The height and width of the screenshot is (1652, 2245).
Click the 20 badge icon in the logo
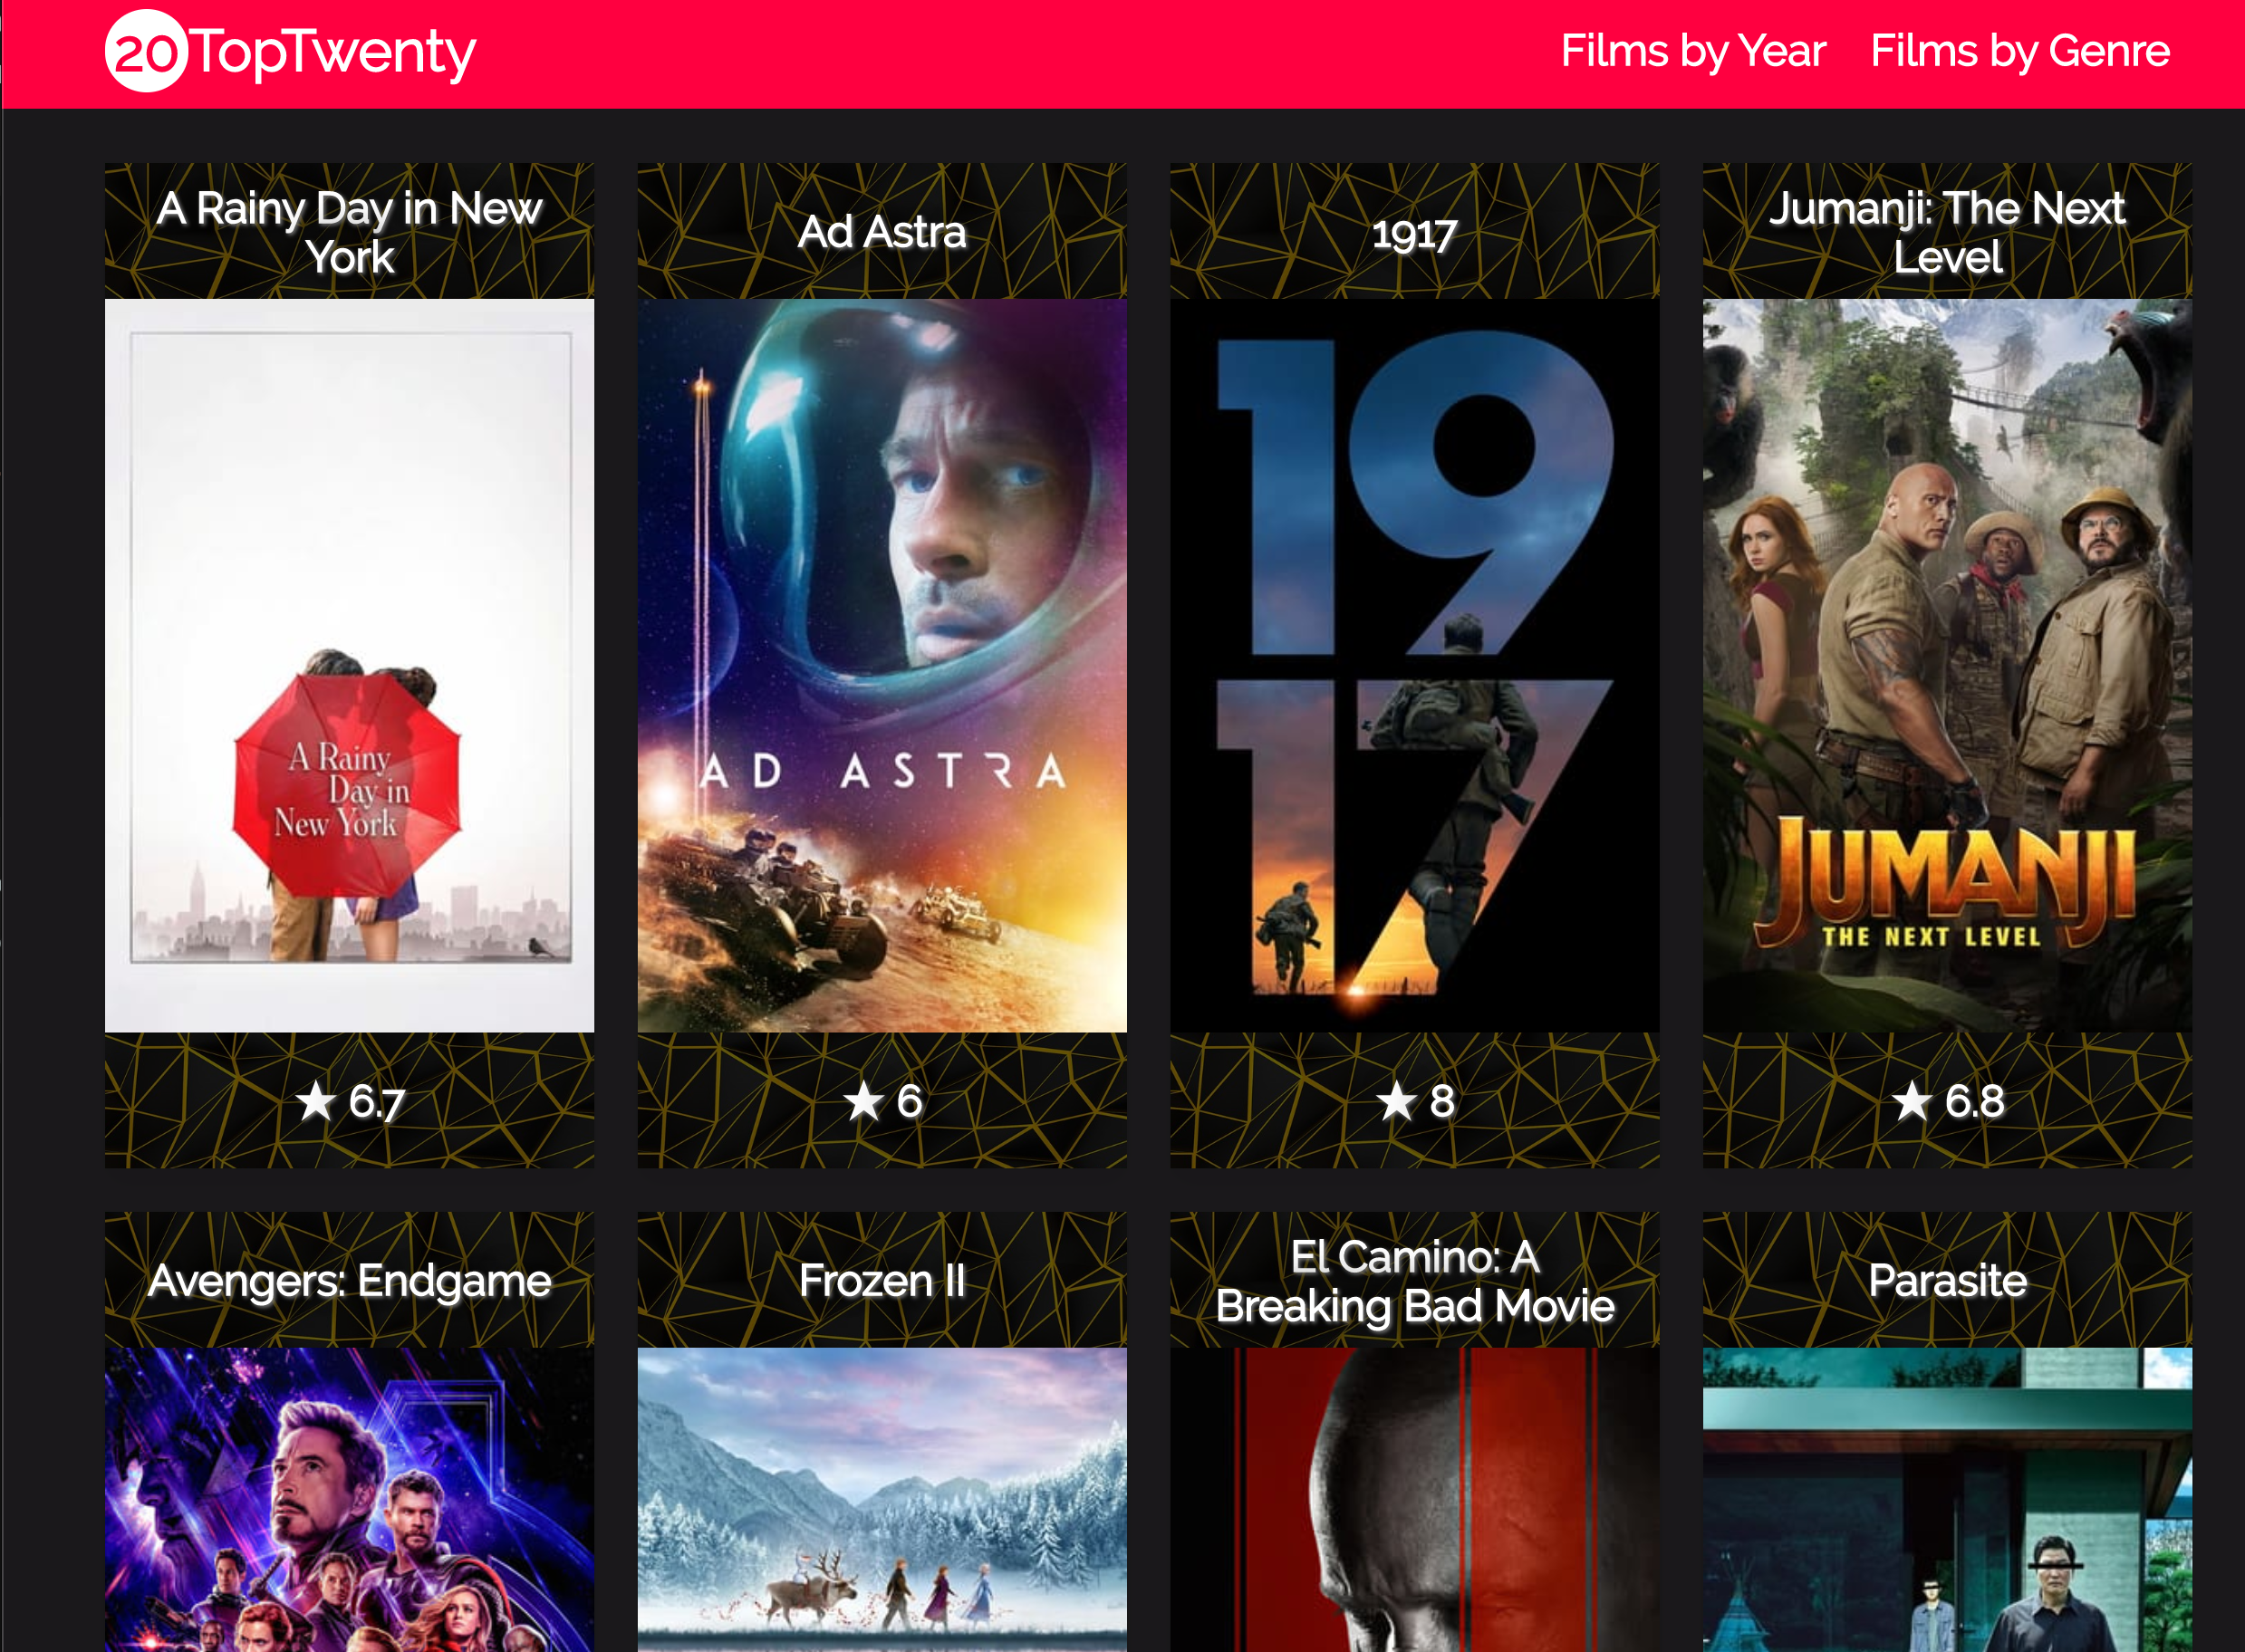(143, 53)
